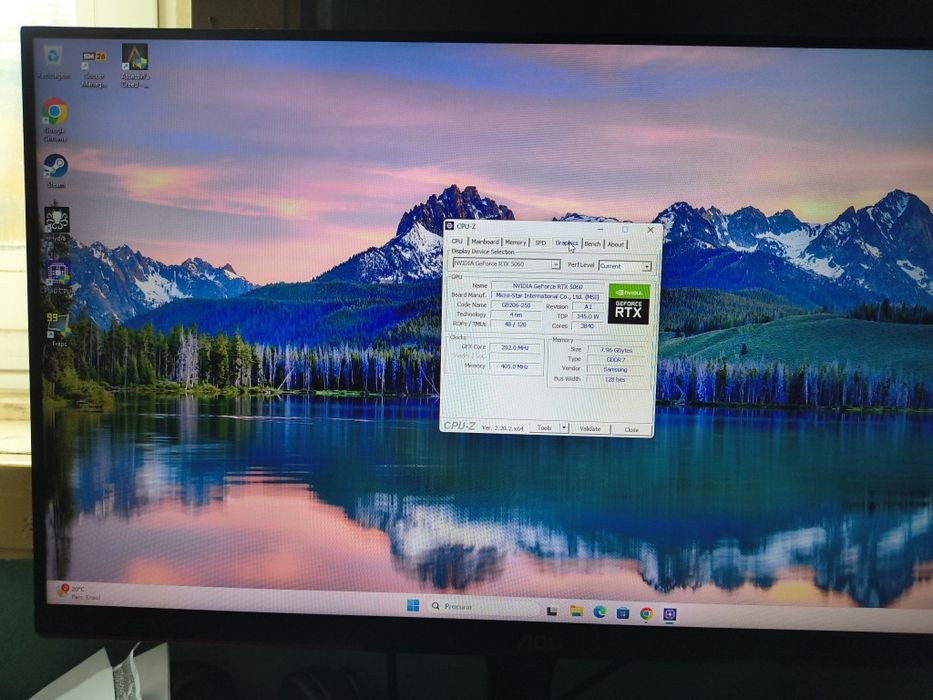The image size is (933, 700).
Task: Open Microsoft Edge from the taskbar
Action: (599, 611)
